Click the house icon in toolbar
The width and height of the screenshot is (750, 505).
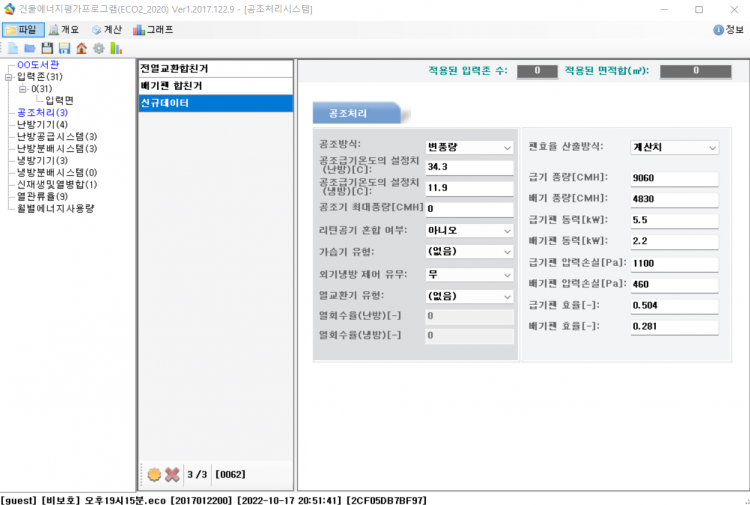pos(82,48)
